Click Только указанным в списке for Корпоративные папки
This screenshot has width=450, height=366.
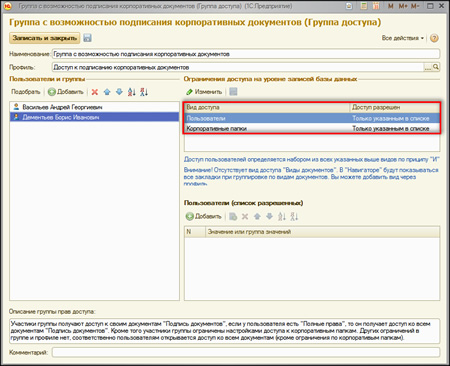[x=391, y=128]
